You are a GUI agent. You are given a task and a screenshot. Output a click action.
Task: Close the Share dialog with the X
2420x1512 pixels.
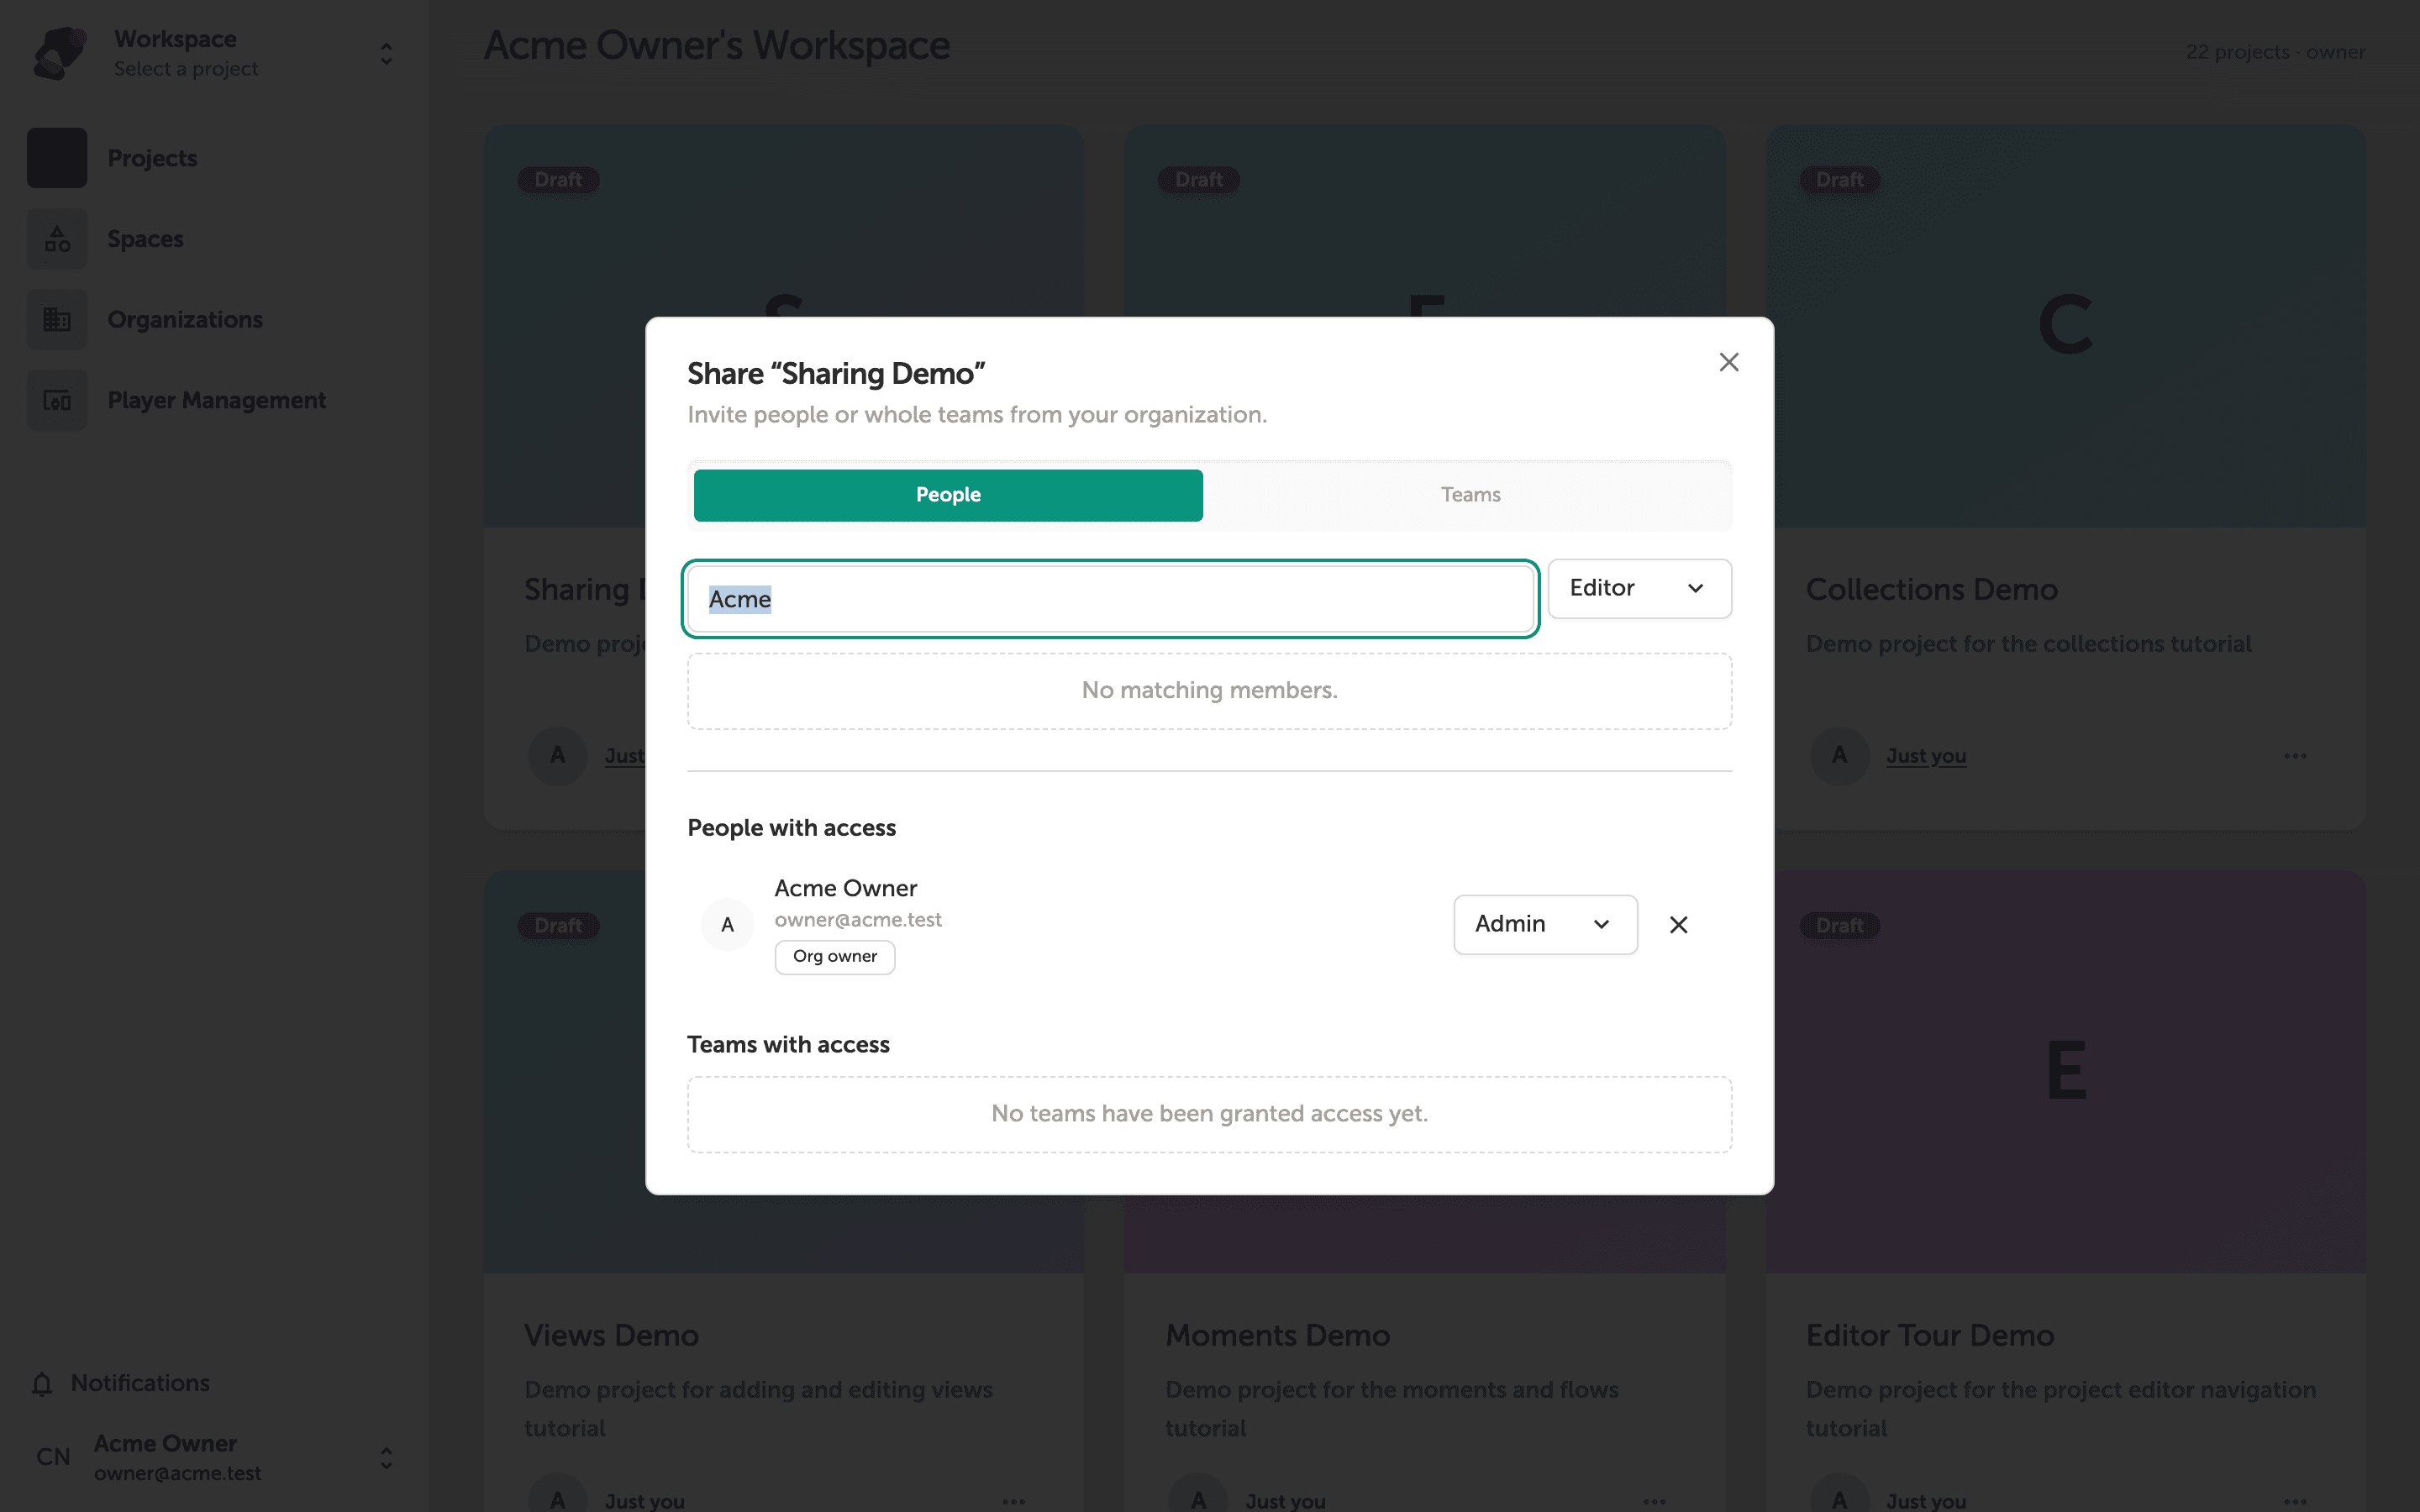(x=1728, y=362)
